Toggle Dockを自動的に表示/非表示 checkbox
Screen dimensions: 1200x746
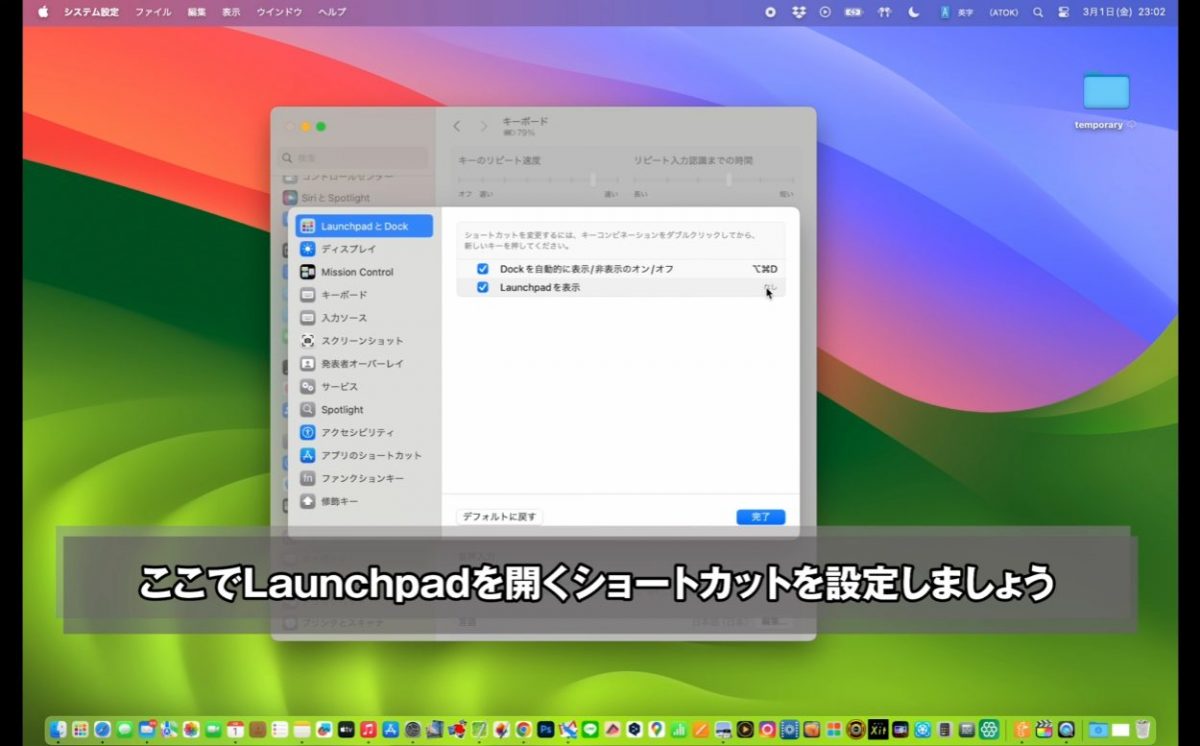coord(483,269)
